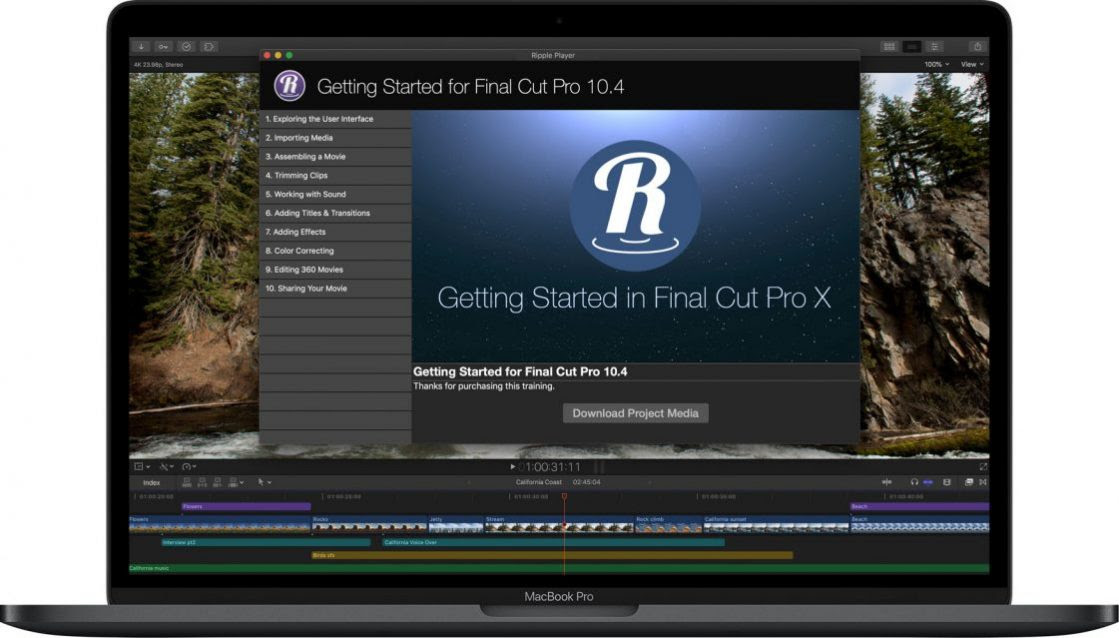1119x638 pixels.
Task: Toggle audio skimming waveform icon
Action: click(886, 482)
